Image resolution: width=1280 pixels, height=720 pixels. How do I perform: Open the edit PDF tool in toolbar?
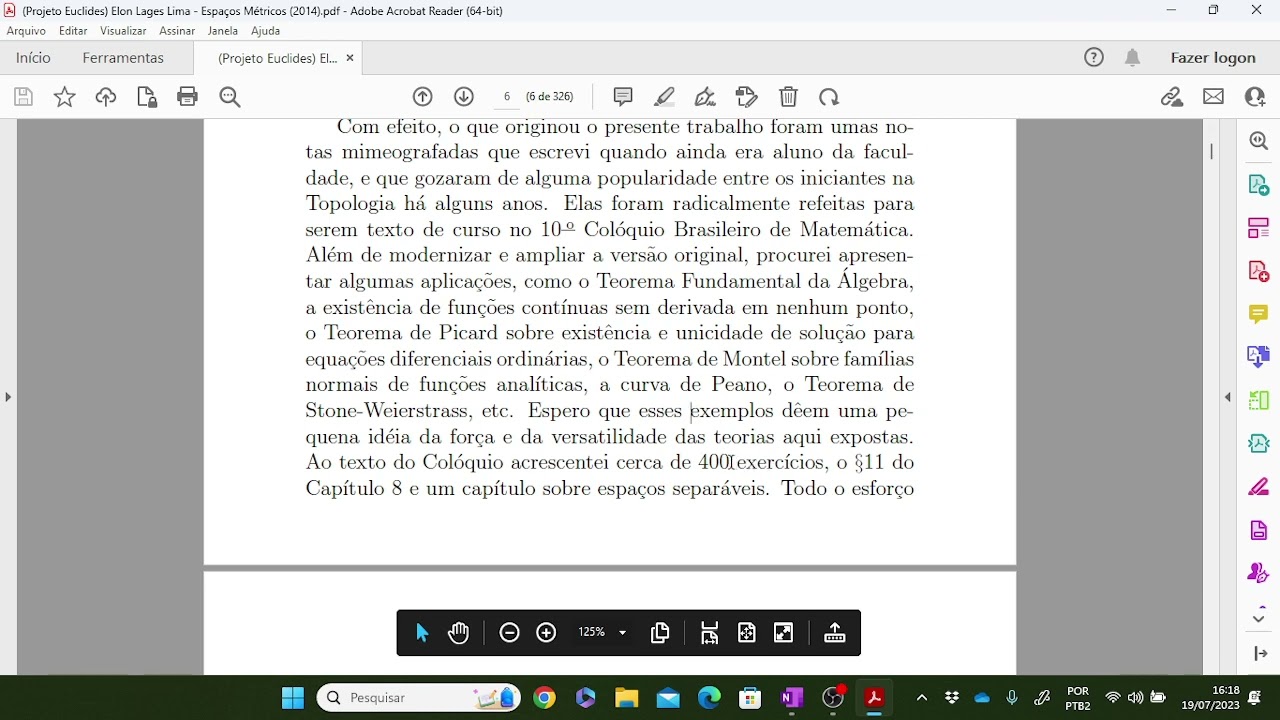pyautogui.click(x=747, y=97)
